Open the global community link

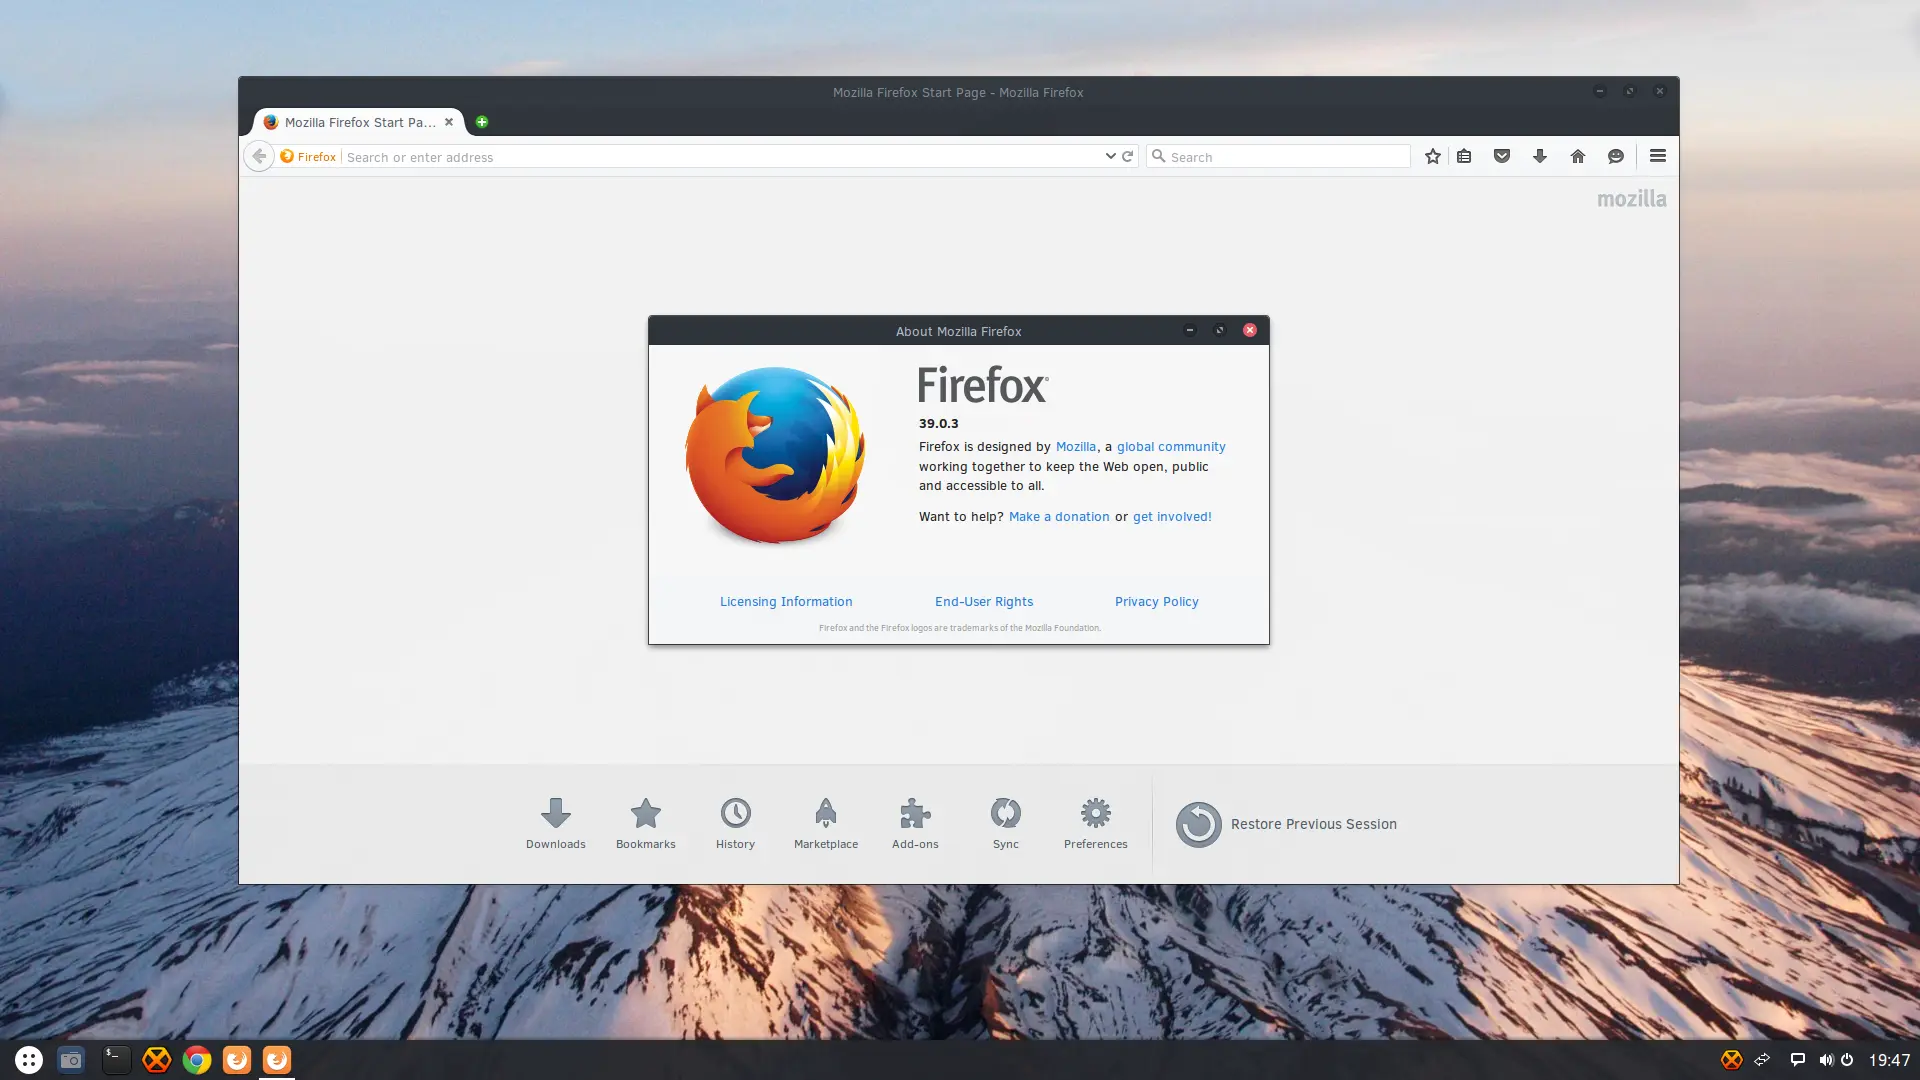pos(1171,447)
